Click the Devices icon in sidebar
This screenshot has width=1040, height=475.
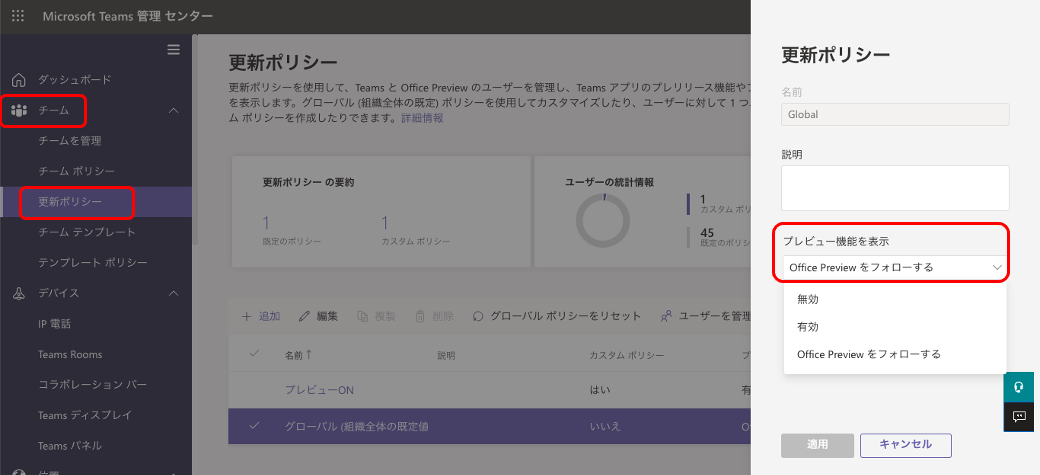(x=19, y=293)
